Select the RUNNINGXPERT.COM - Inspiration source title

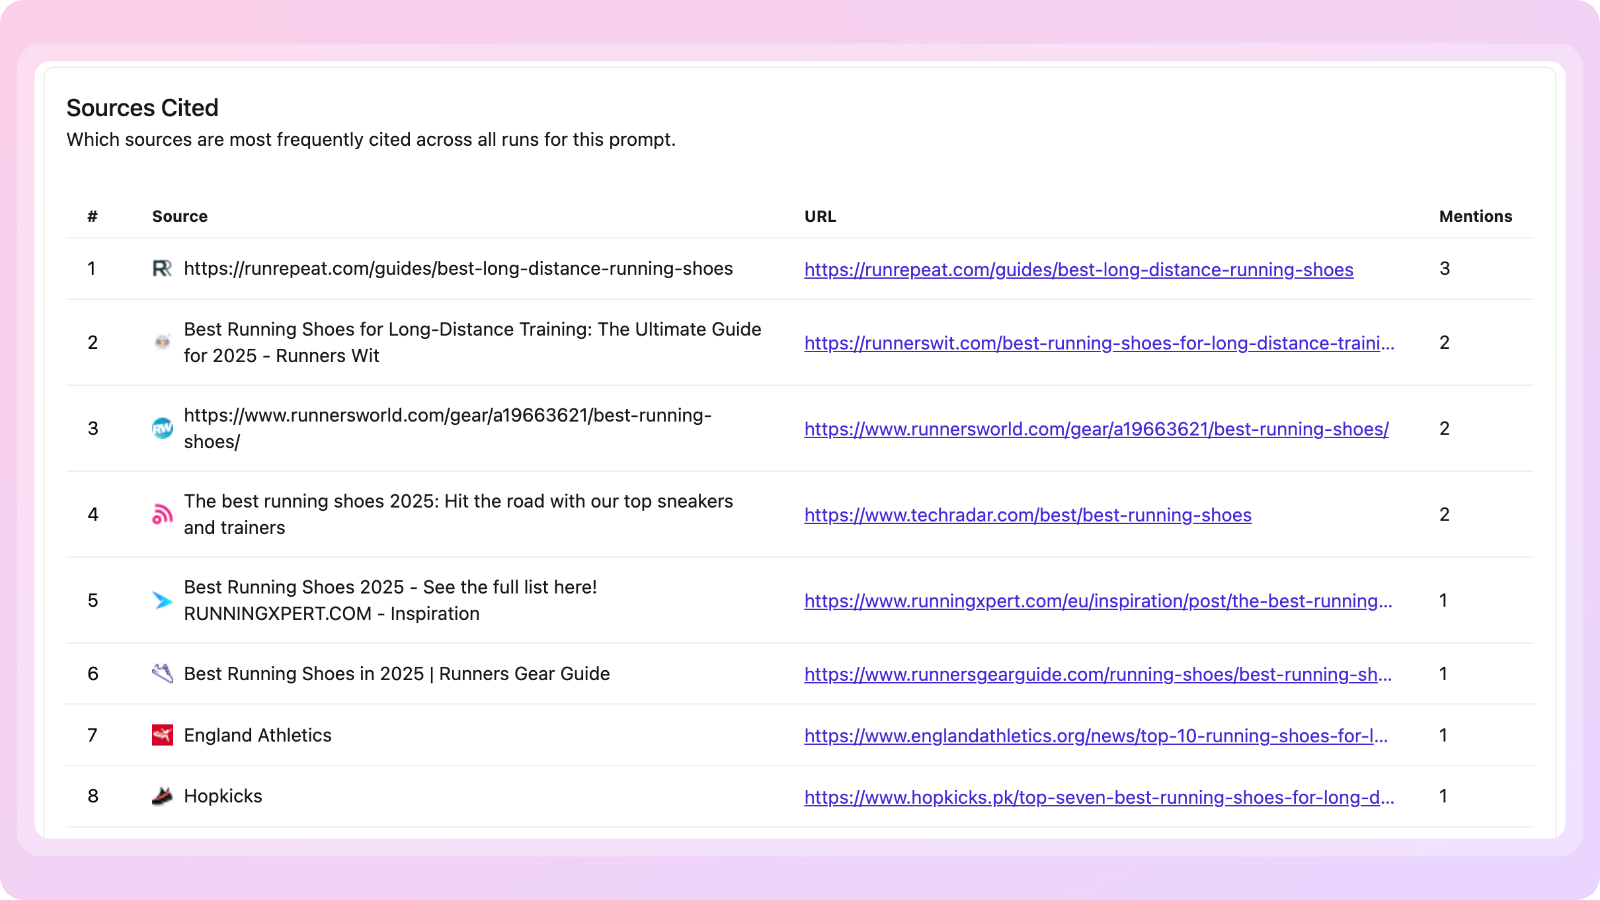click(390, 600)
